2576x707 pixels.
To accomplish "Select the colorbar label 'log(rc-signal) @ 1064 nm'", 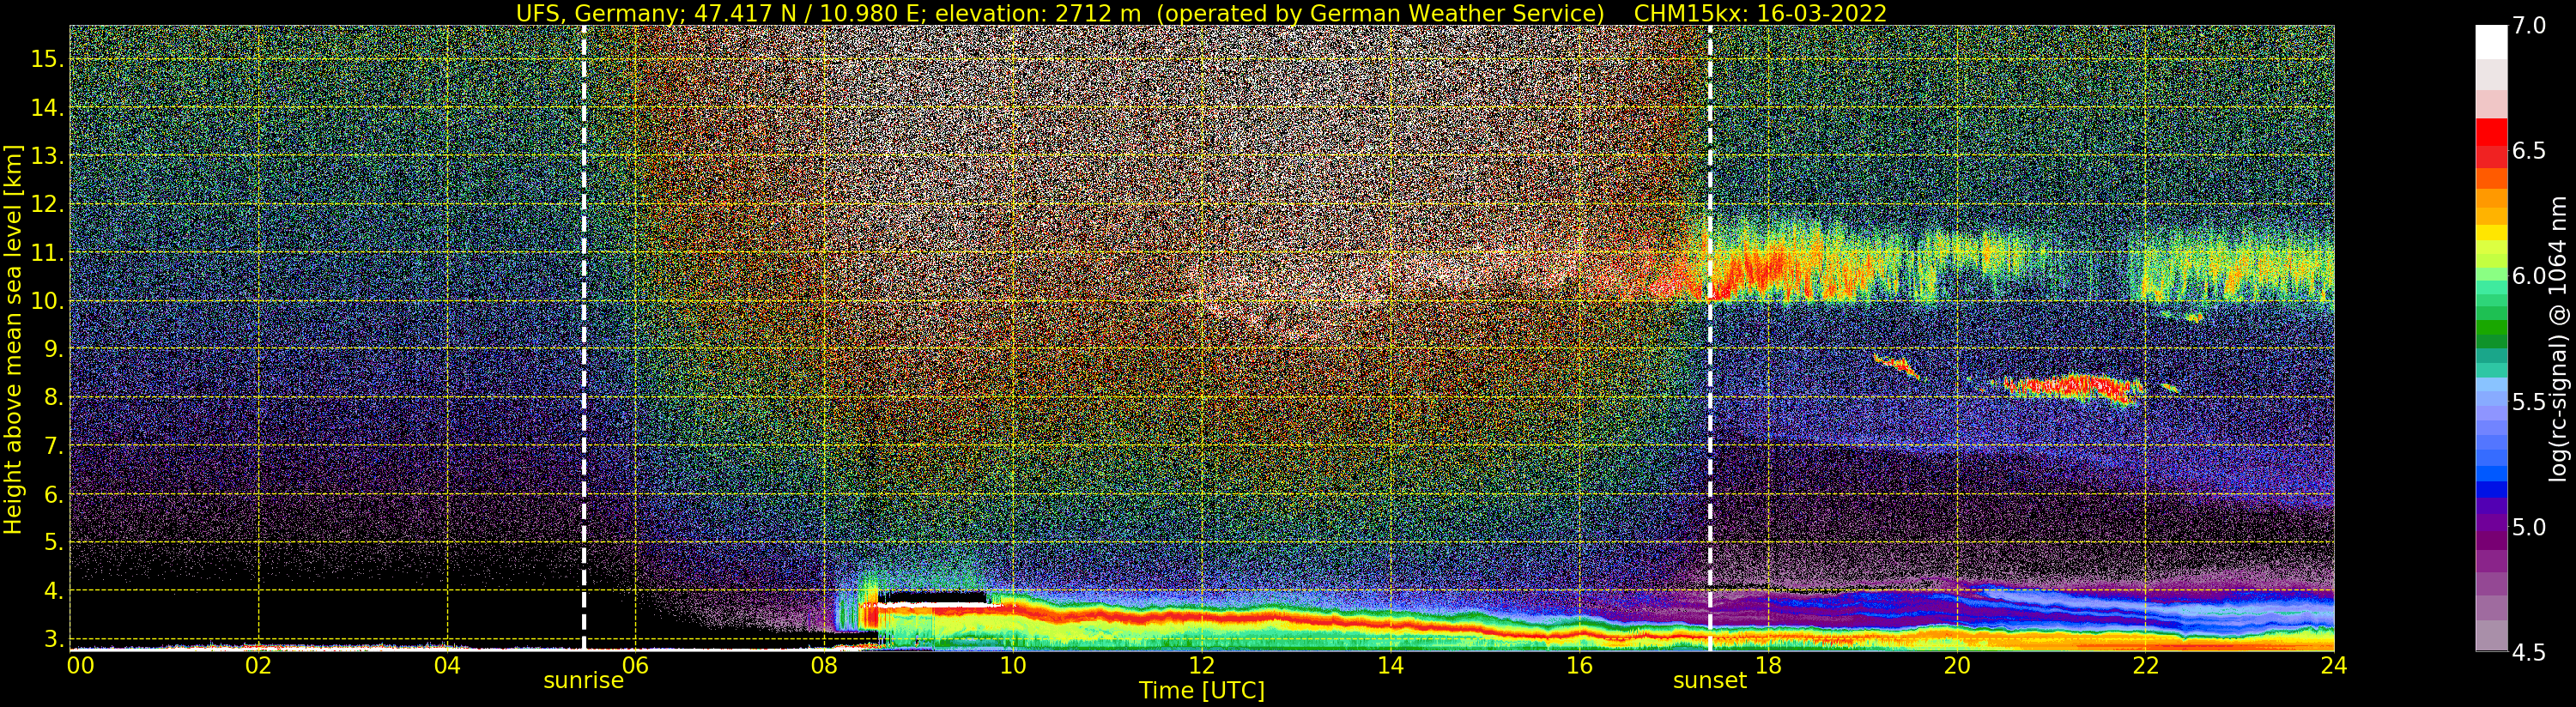I will [x=2558, y=339].
